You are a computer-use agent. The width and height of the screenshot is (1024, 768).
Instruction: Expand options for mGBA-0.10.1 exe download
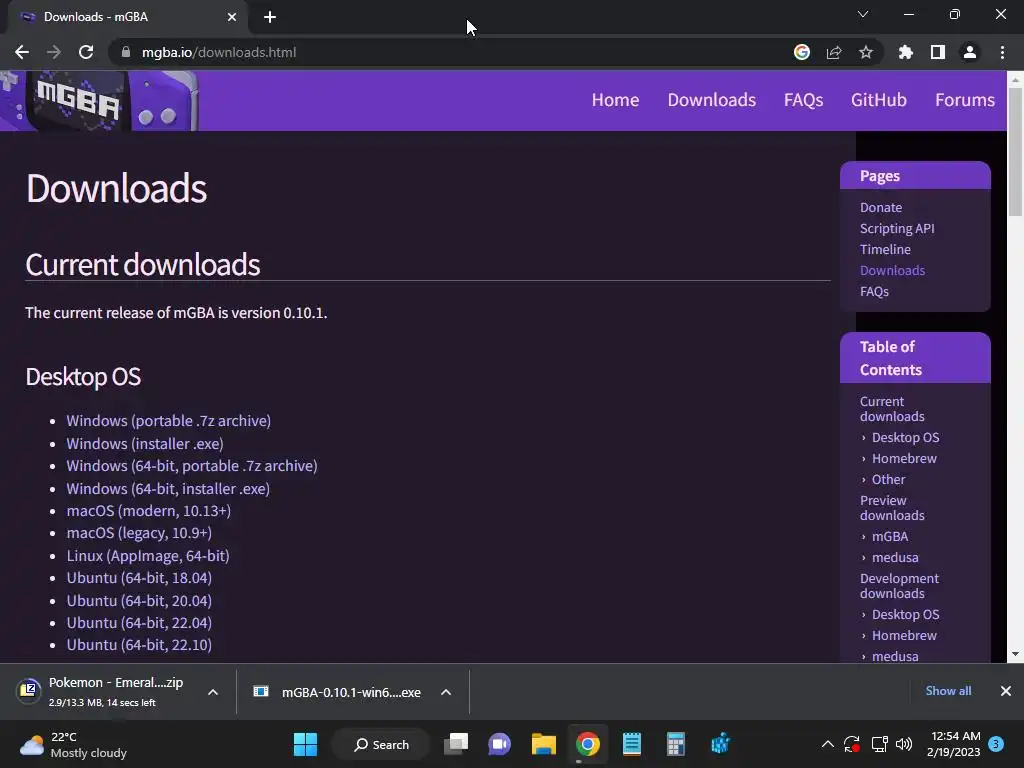(x=446, y=692)
